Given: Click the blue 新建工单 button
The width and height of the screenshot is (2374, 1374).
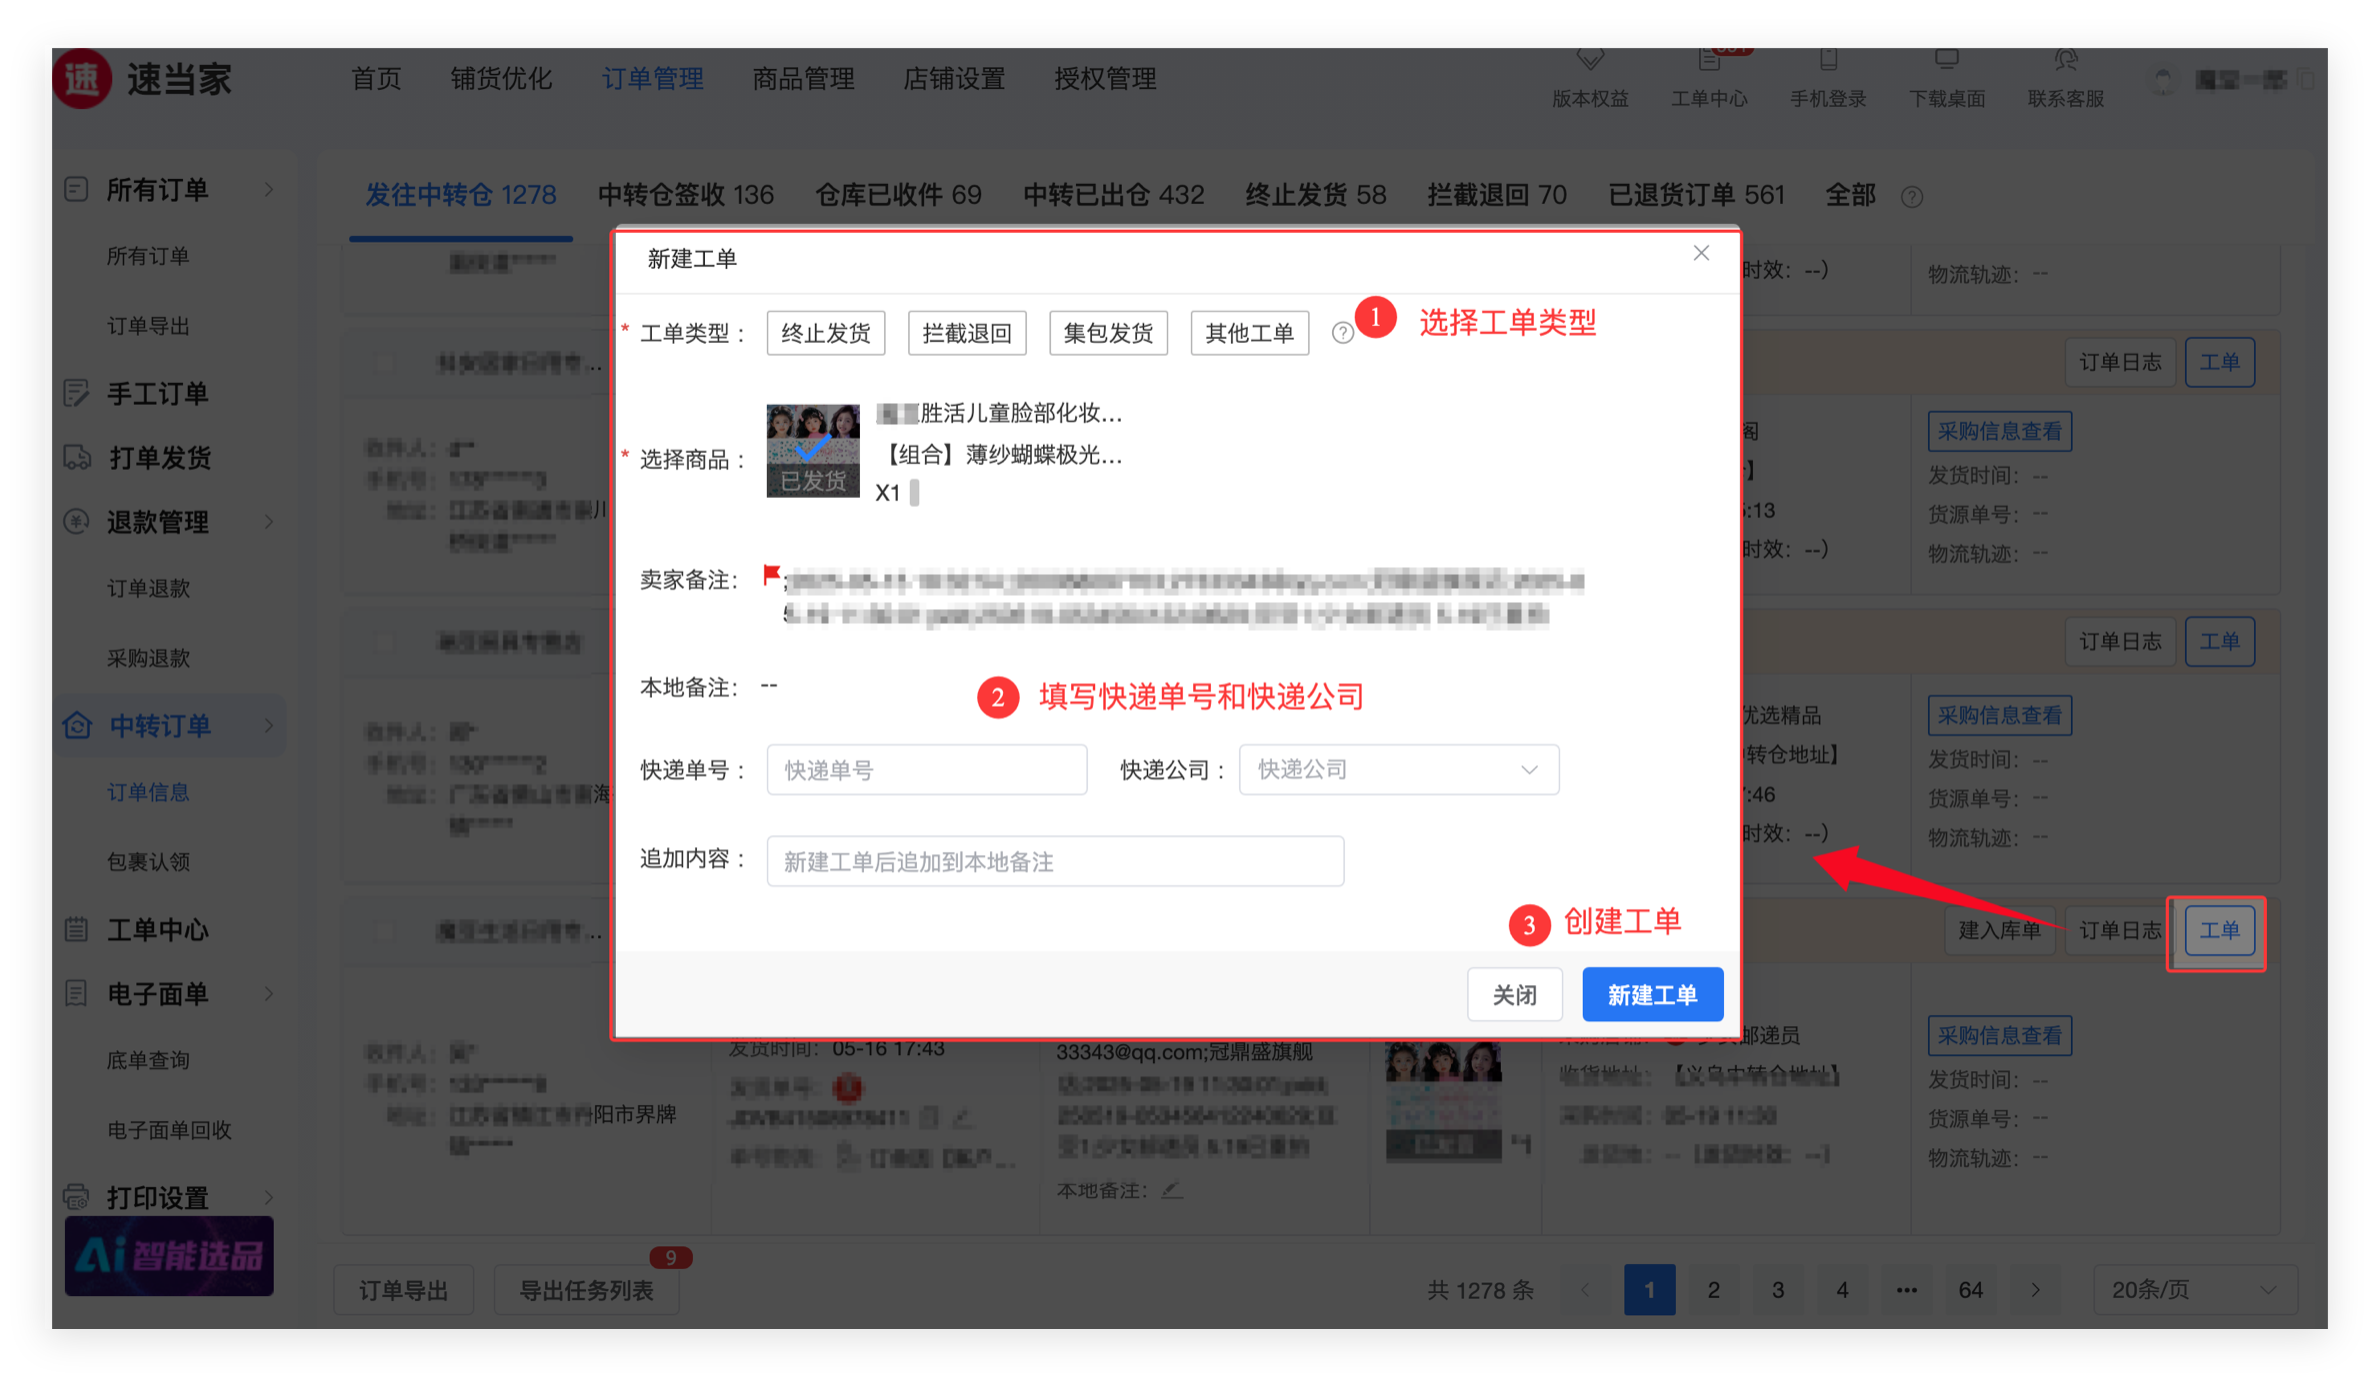Looking at the screenshot, I should pyautogui.click(x=1652, y=994).
